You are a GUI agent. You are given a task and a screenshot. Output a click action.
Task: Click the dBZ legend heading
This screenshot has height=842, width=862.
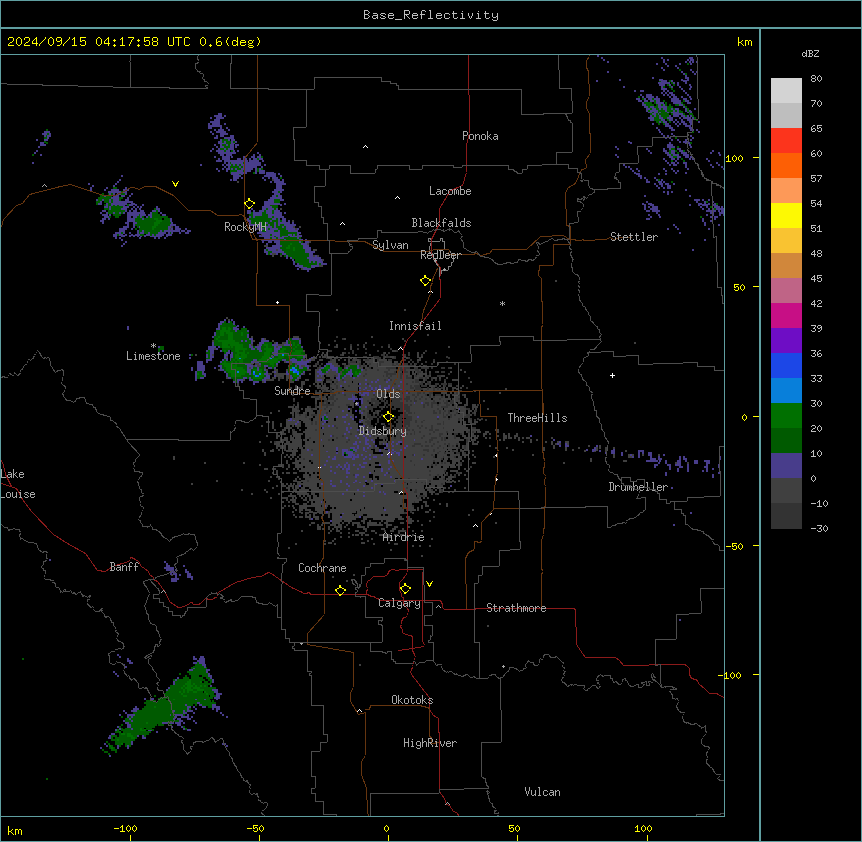(x=810, y=54)
